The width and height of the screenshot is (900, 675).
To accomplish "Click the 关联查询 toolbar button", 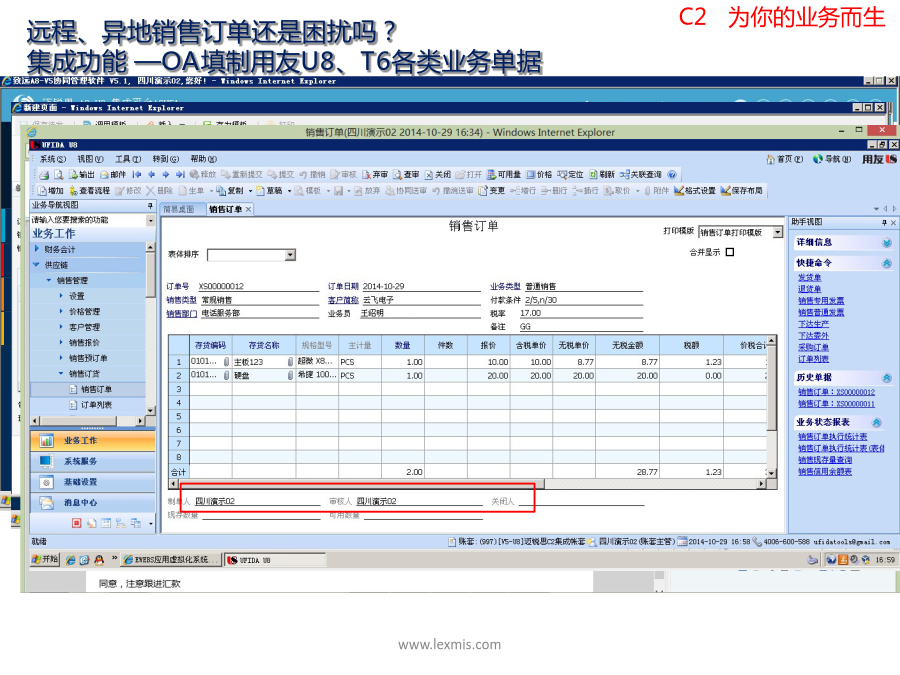I will coord(641,174).
